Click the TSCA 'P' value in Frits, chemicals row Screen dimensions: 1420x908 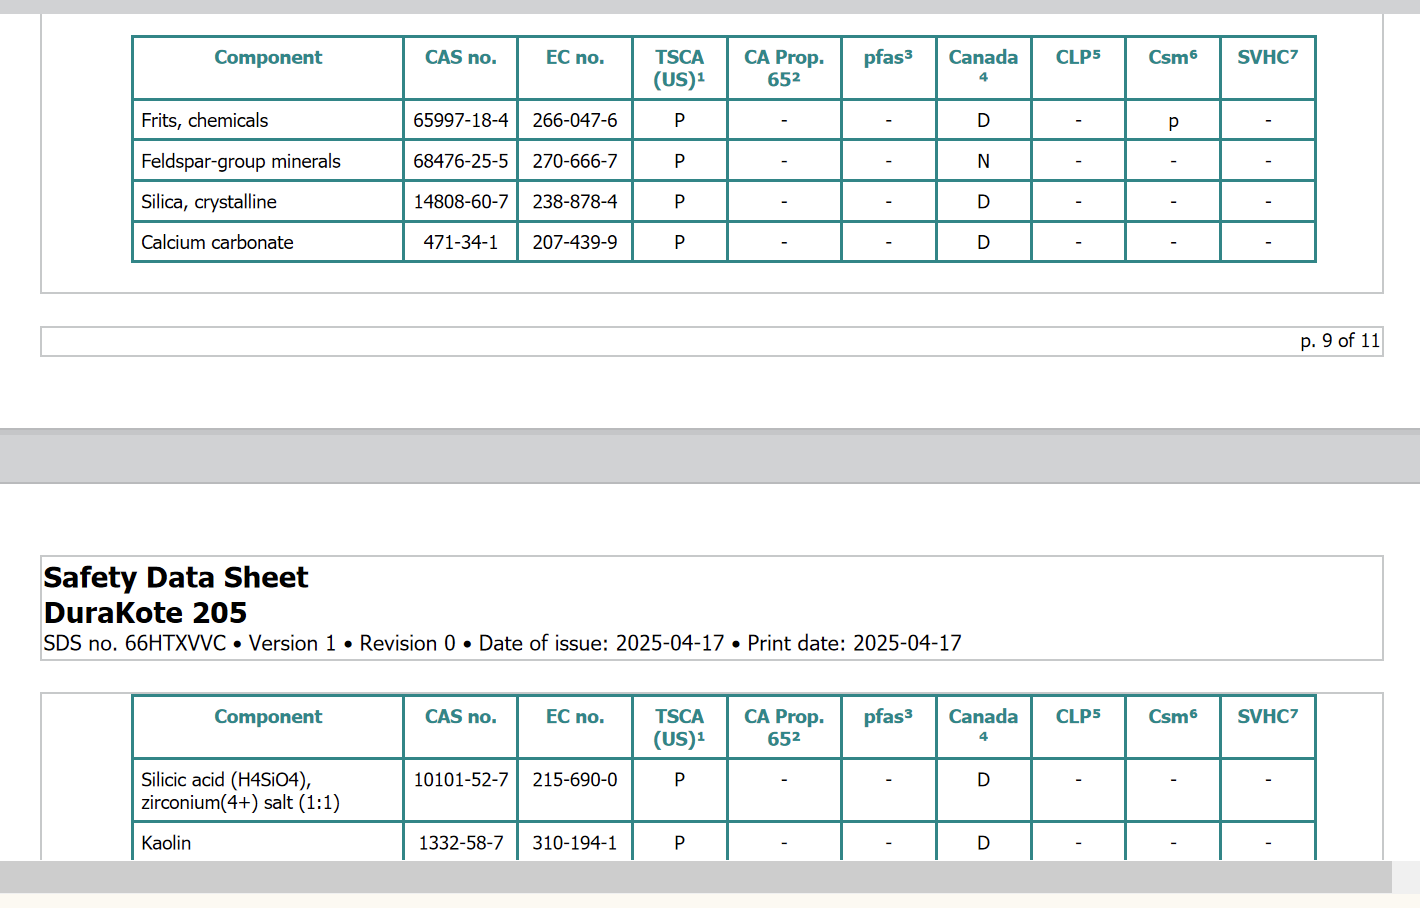tap(679, 120)
